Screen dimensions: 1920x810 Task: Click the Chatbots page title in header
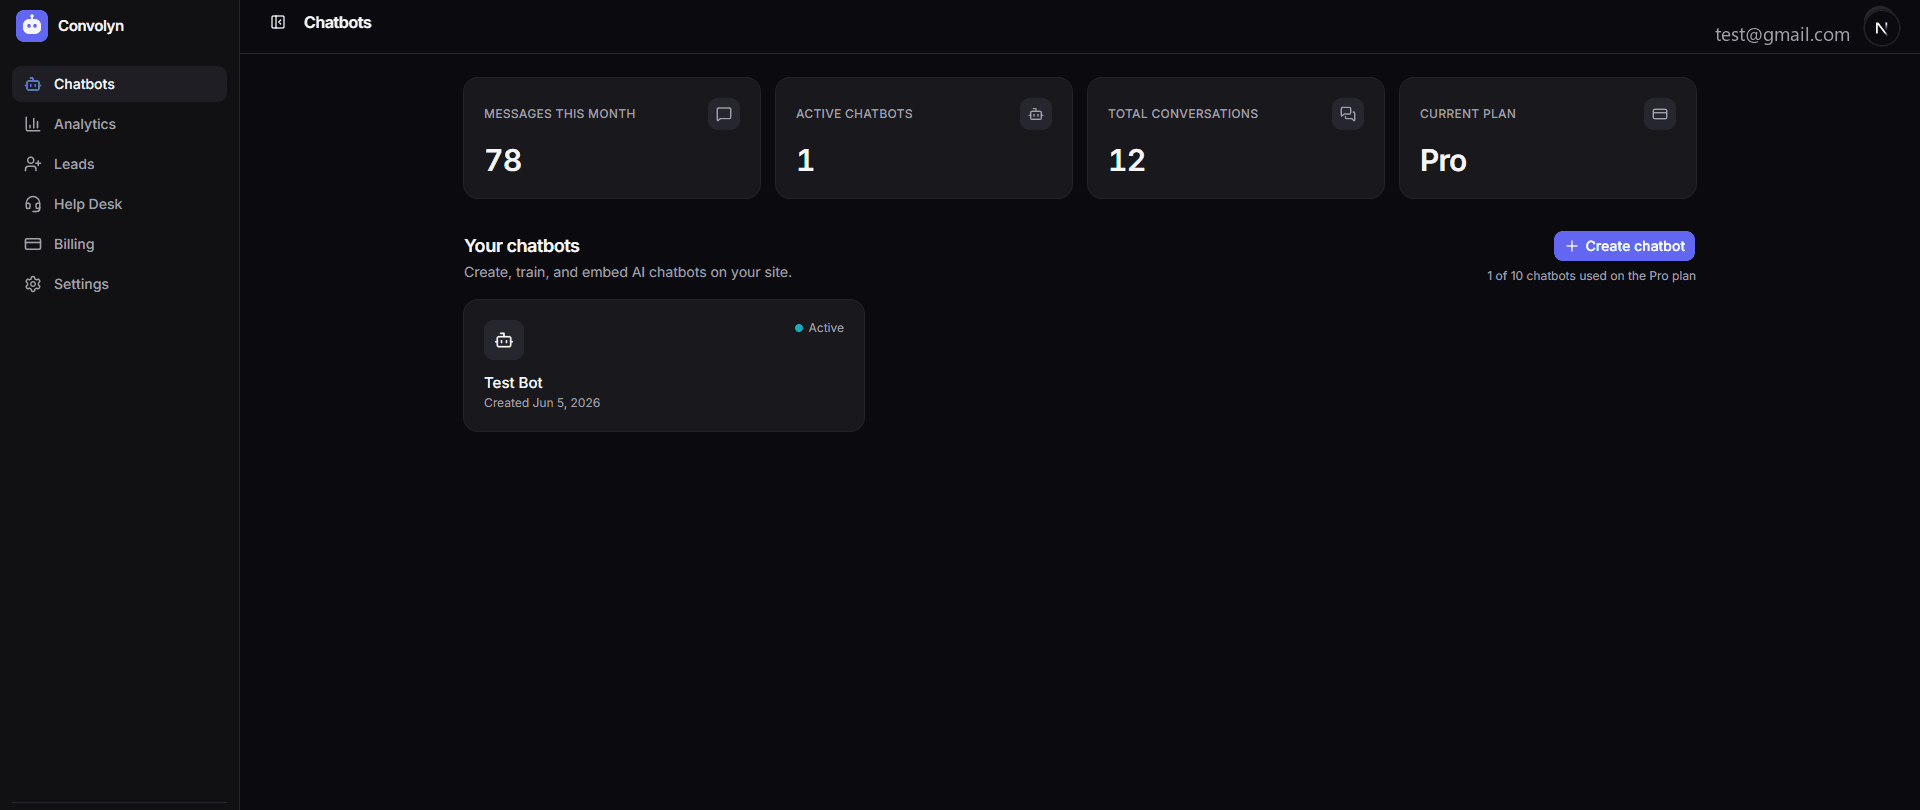click(x=337, y=22)
